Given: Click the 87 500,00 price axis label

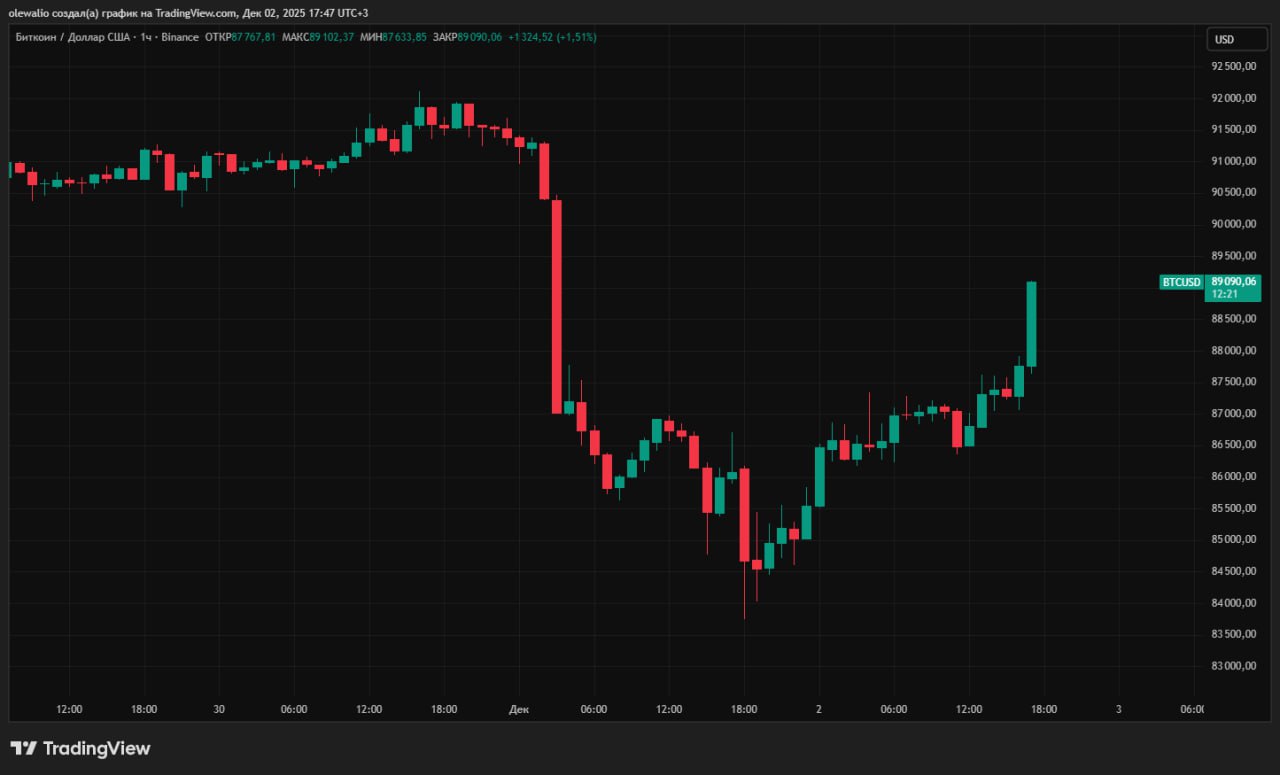Looking at the screenshot, I should (x=1234, y=382).
